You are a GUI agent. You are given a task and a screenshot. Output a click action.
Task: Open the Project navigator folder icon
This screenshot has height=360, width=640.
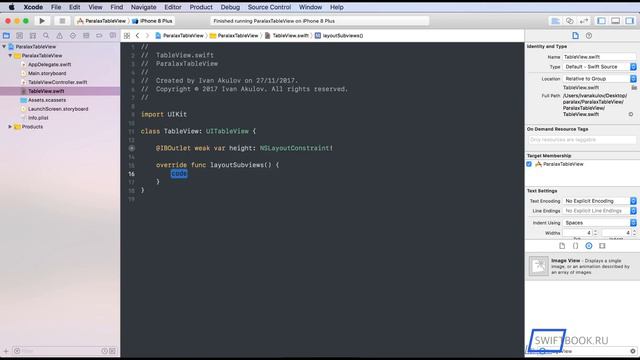click(6, 36)
